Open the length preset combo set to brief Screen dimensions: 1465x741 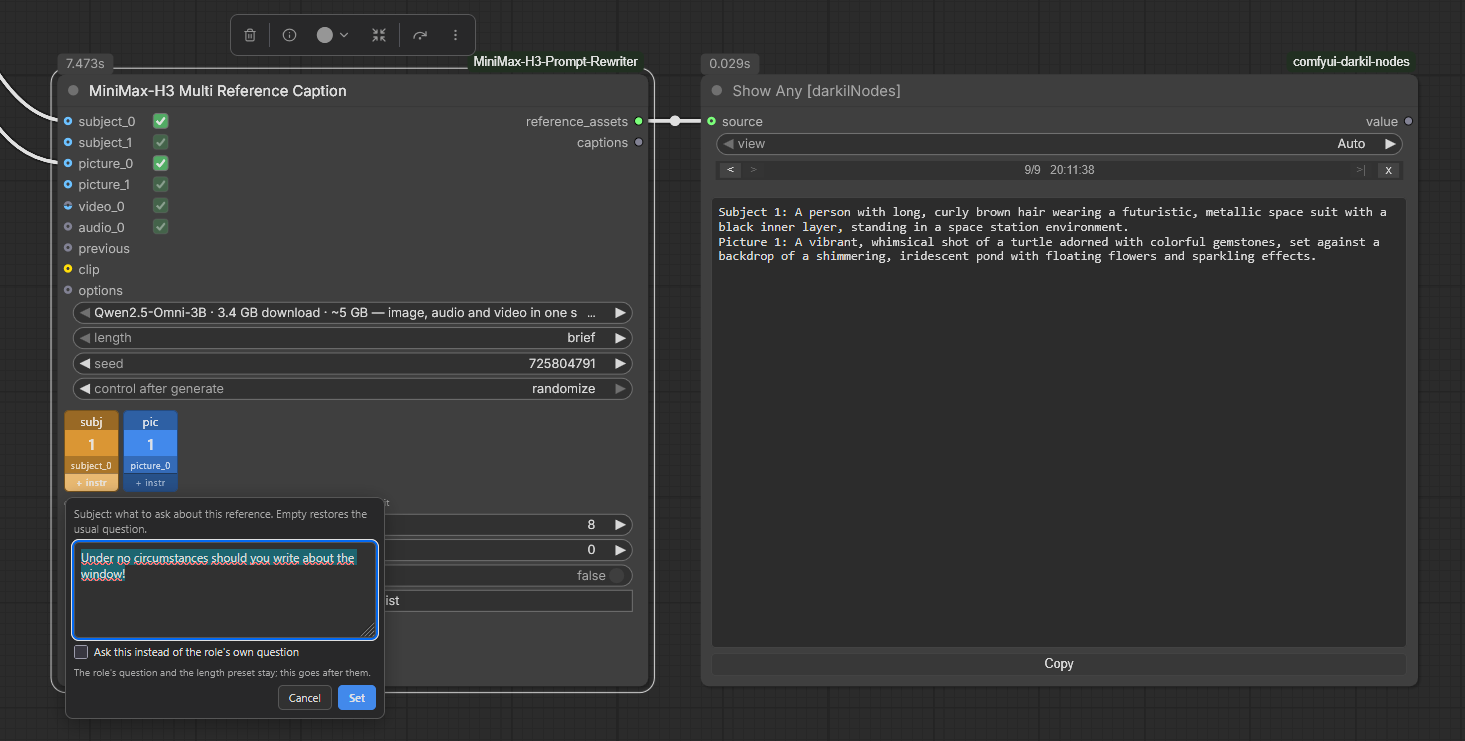[x=352, y=338]
